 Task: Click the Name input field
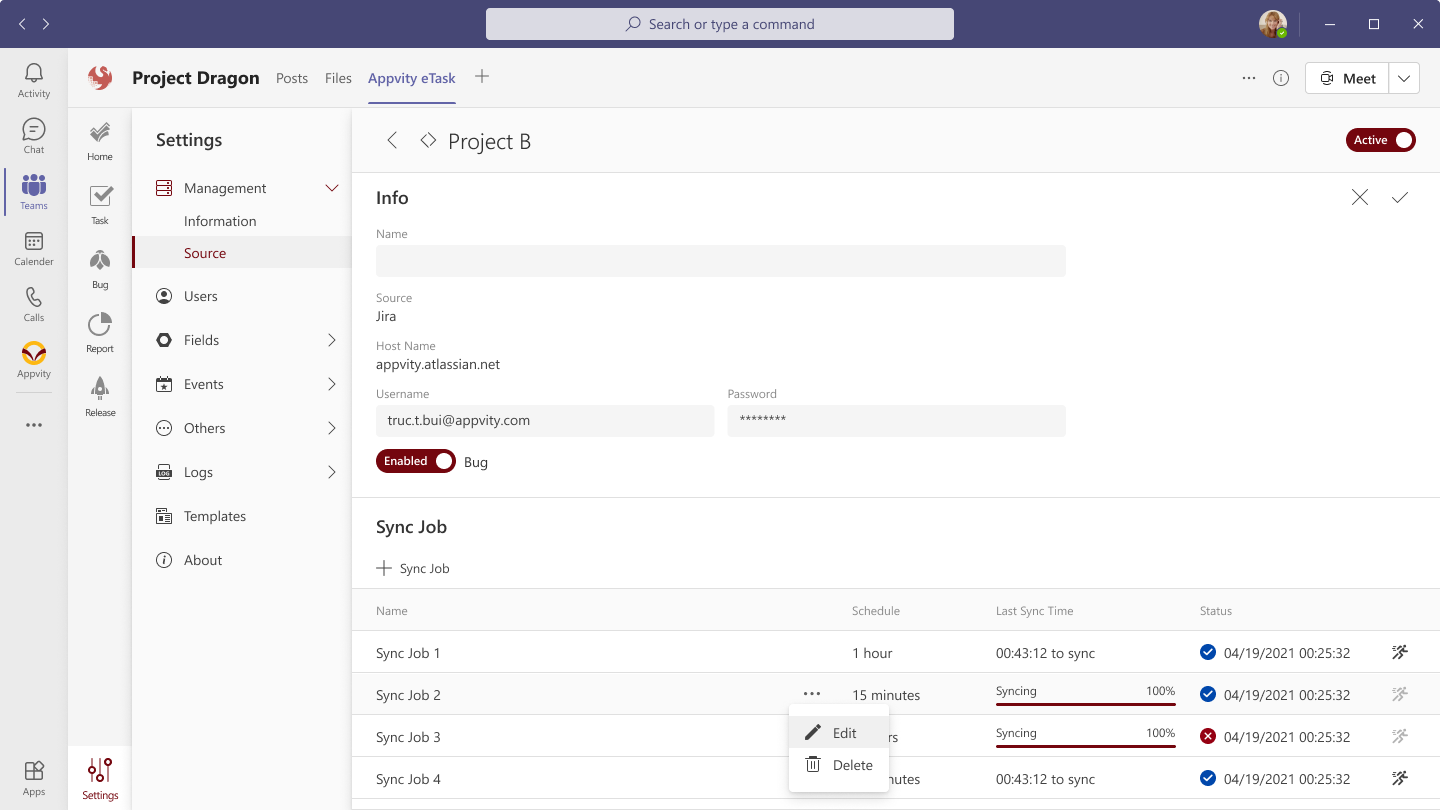point(720,261)
